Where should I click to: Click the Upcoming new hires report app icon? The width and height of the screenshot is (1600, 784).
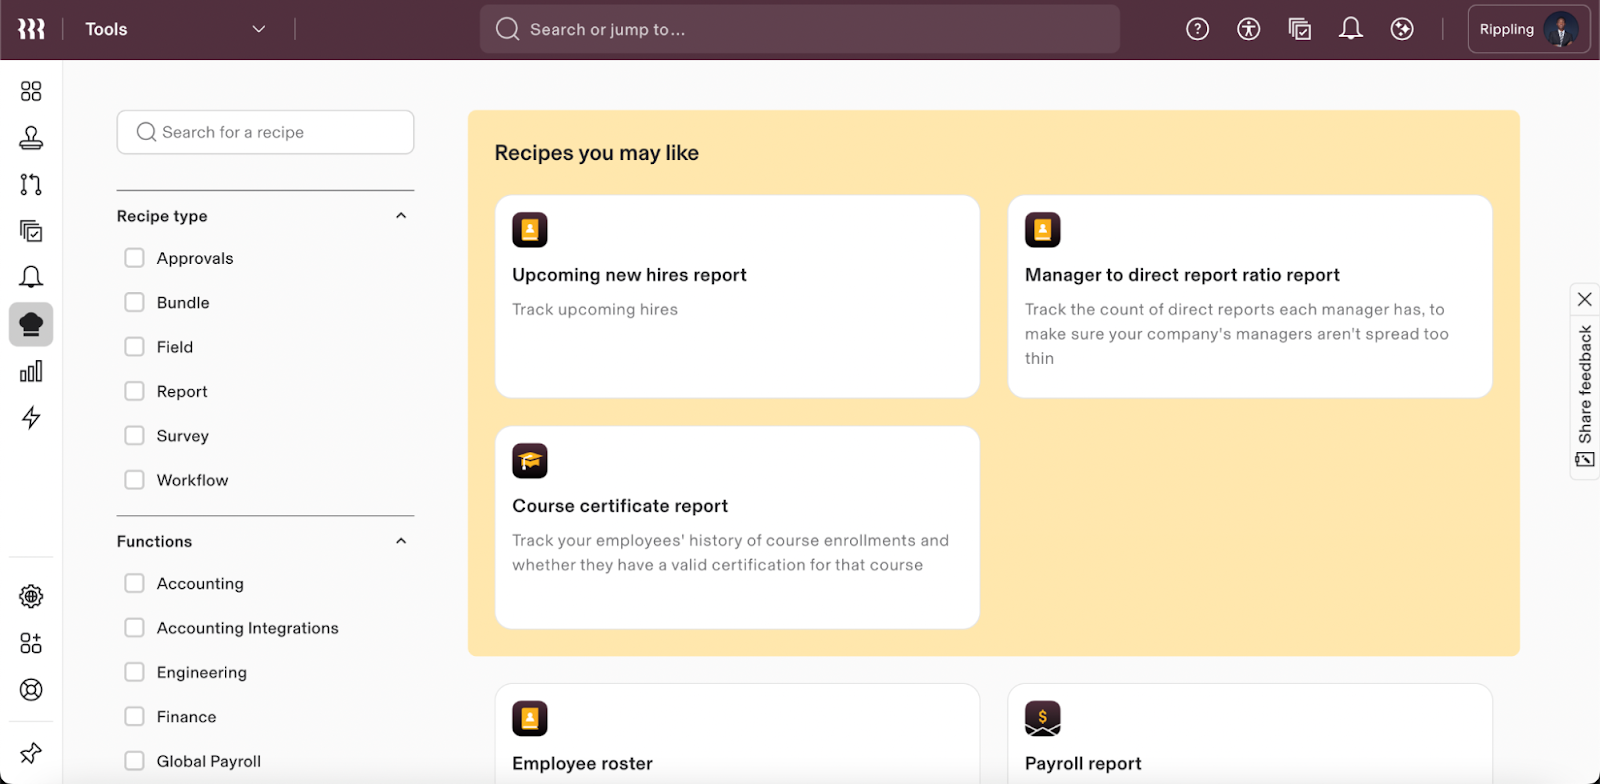(530, 230)
